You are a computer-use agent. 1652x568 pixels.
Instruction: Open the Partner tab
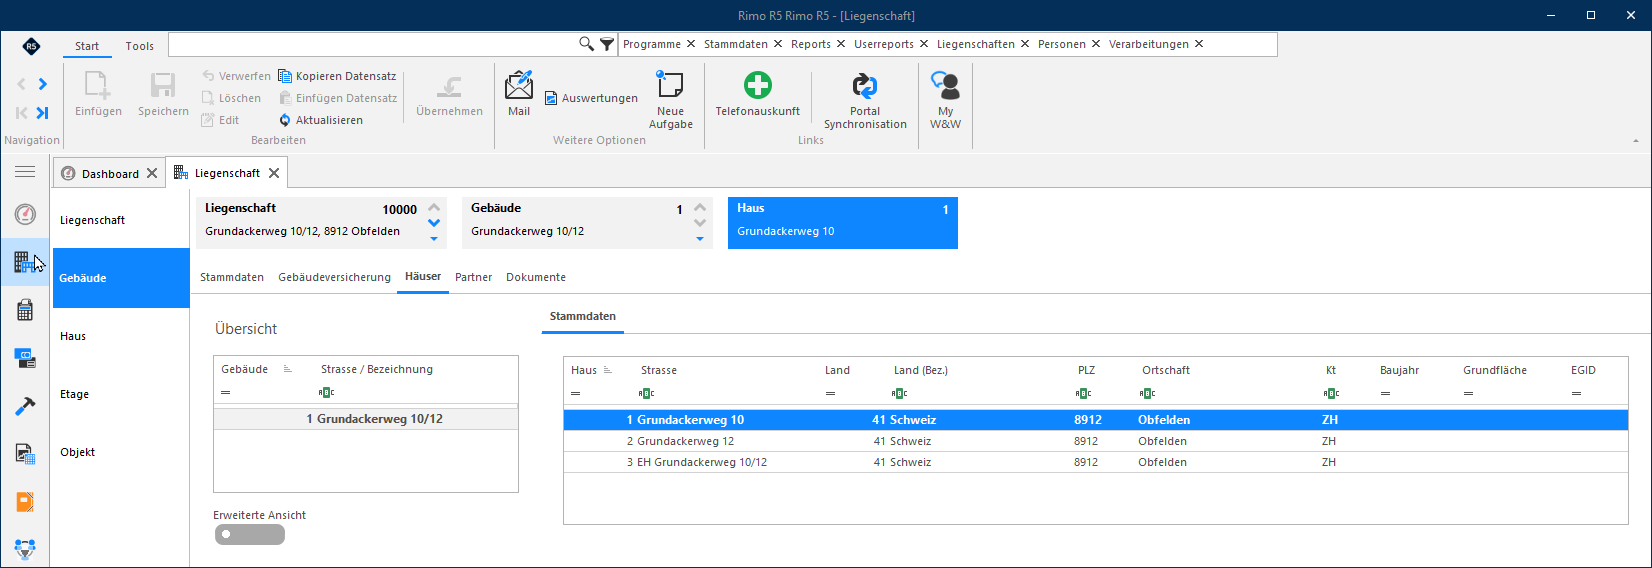[x=473, y=277]
